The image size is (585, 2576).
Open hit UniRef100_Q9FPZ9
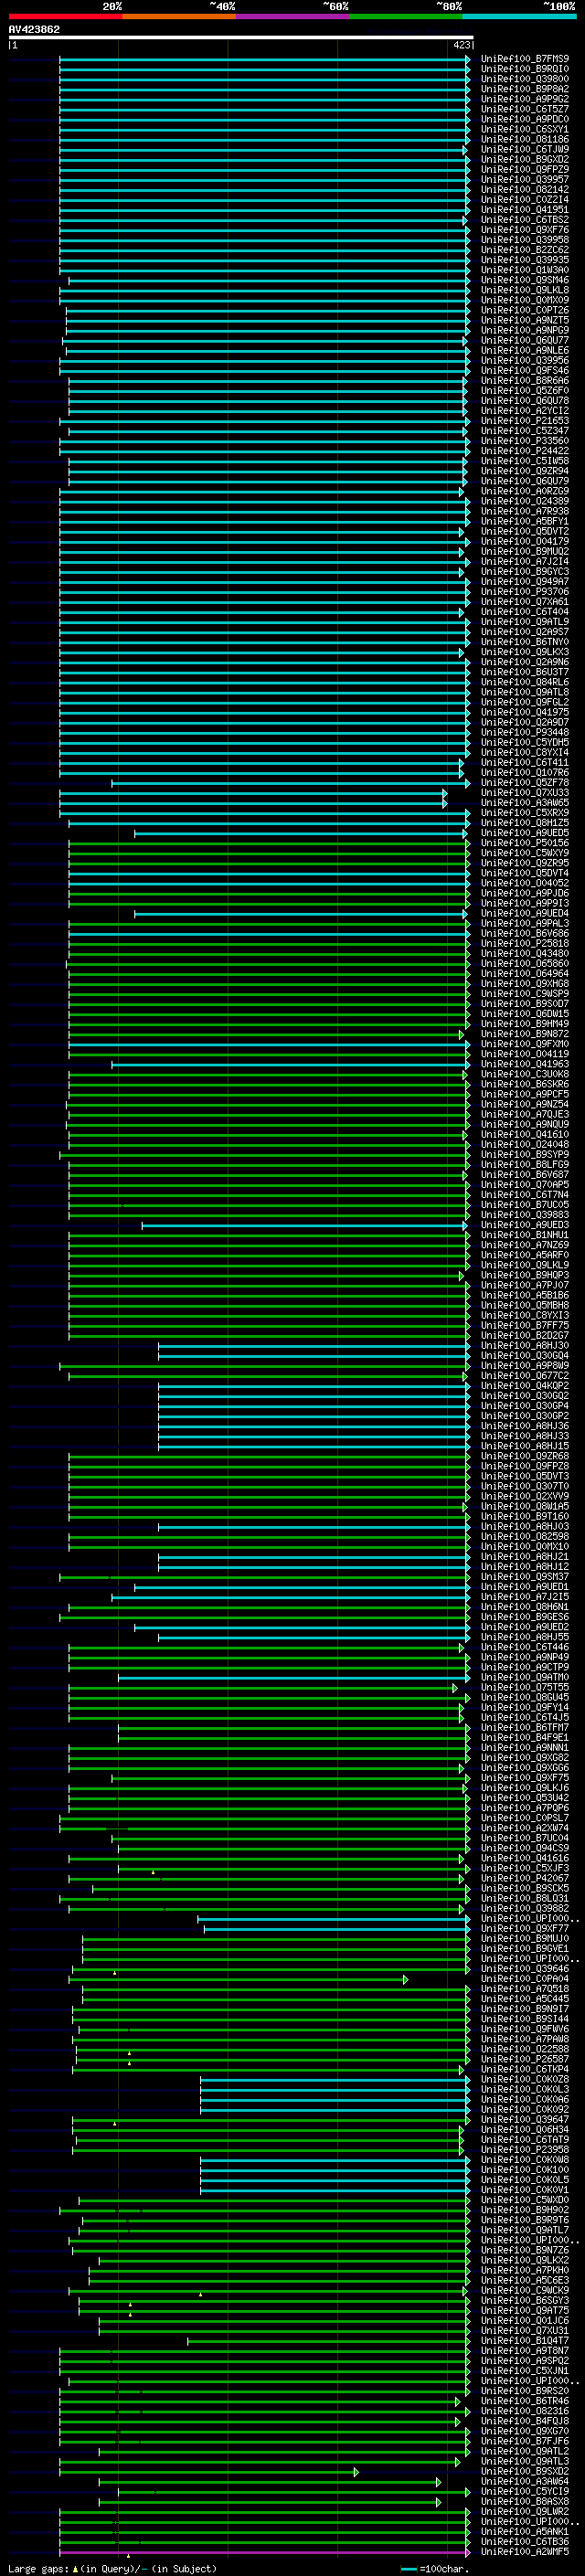click(525, 169)
